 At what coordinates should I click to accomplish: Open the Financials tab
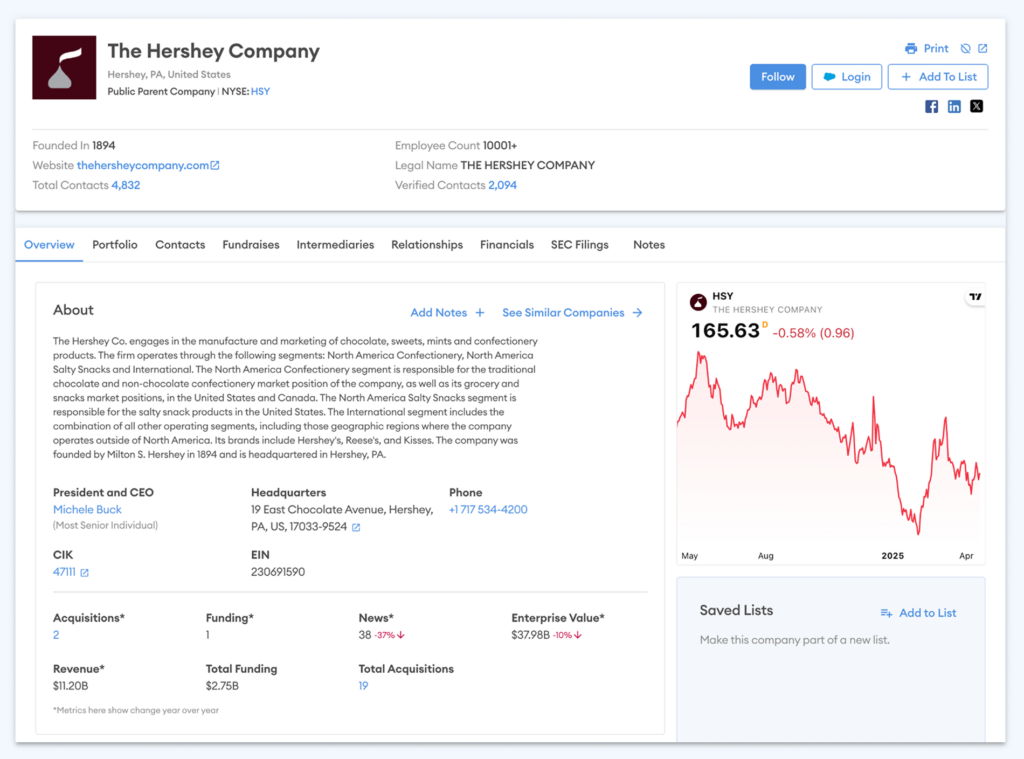(507, 245)
